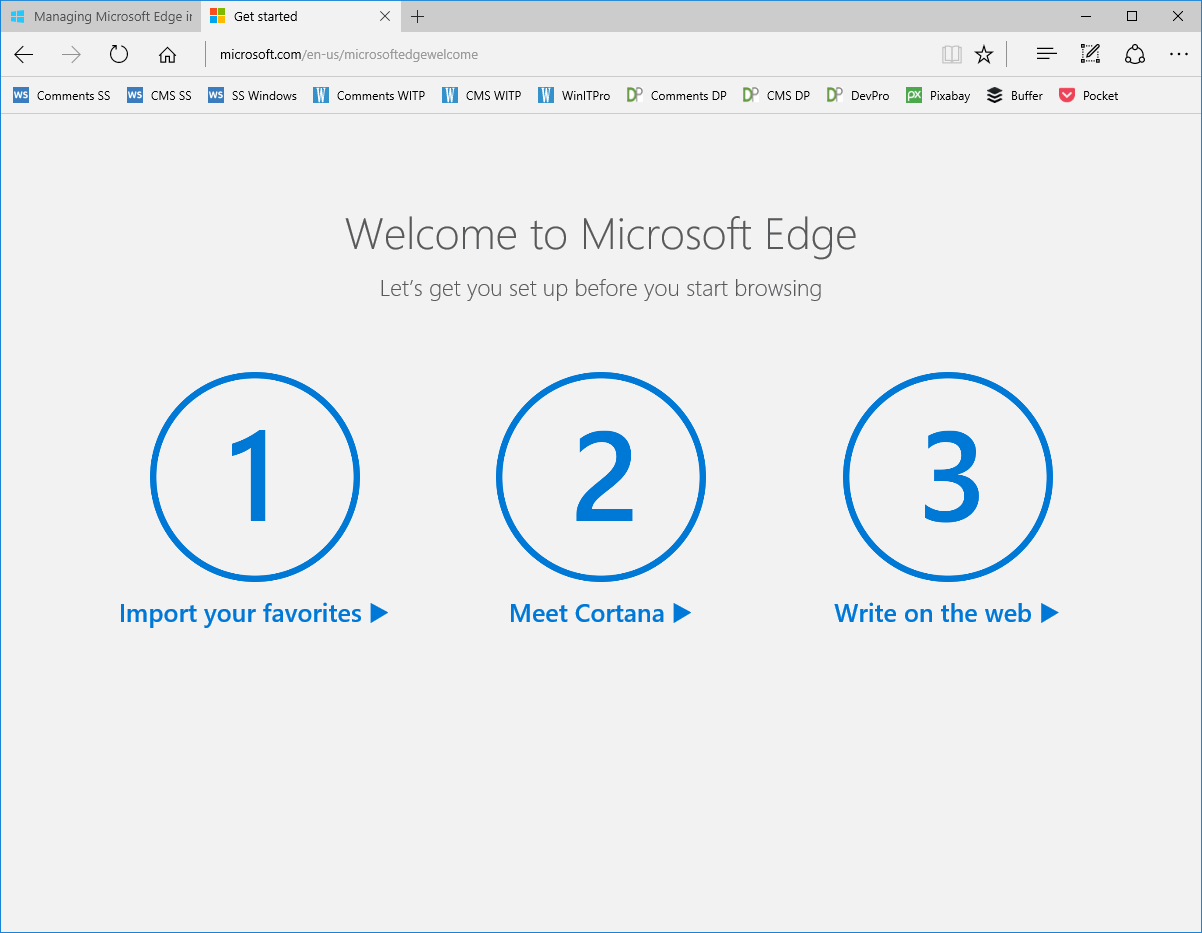The height and width of the screenshot is (933, 1202).
Task: Open the Hub icon
Action: pos(1046,55)
